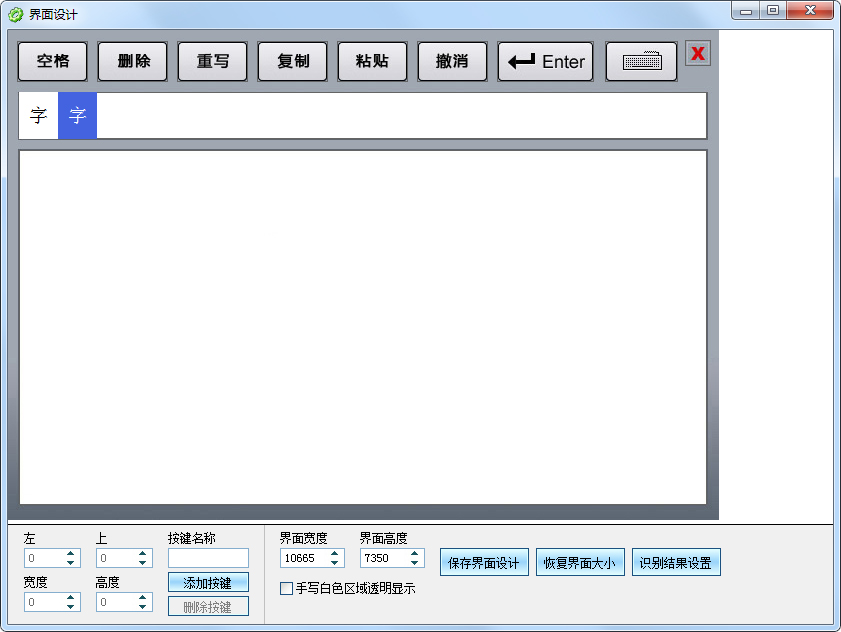Click the 粘贴 (paste) button
This screenshot has width=841, height=632.
373,62
